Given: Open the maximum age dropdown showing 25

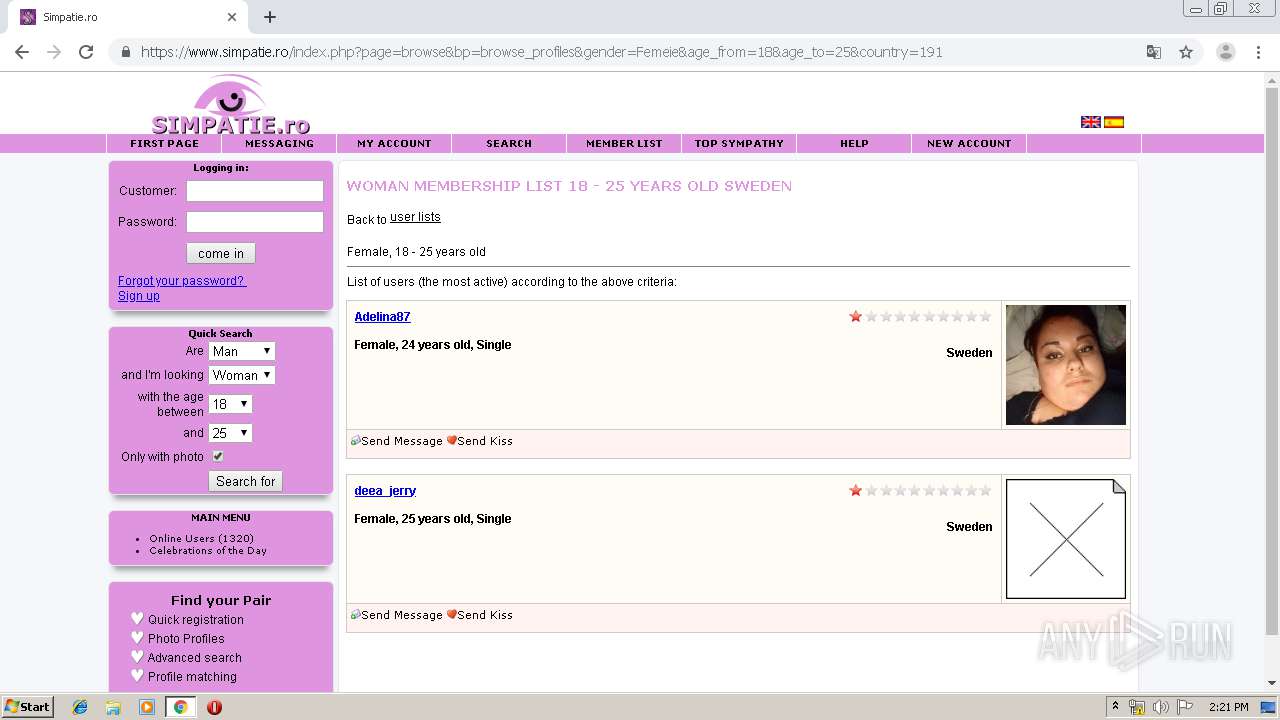Looking at the screenshot, I should click(230, 433).
